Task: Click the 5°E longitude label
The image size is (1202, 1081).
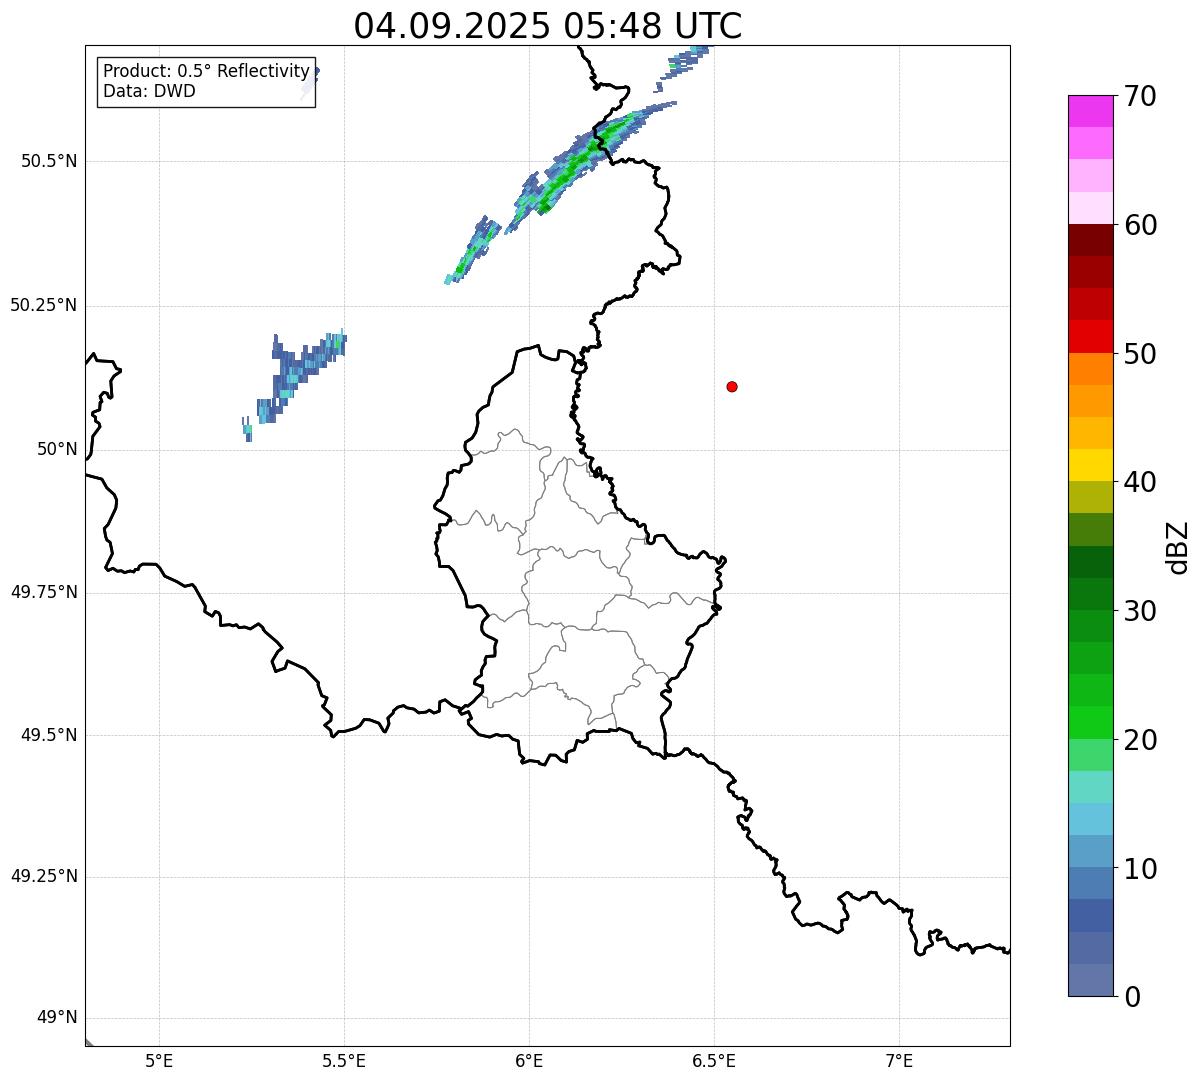Action: tap(159, 1061)
